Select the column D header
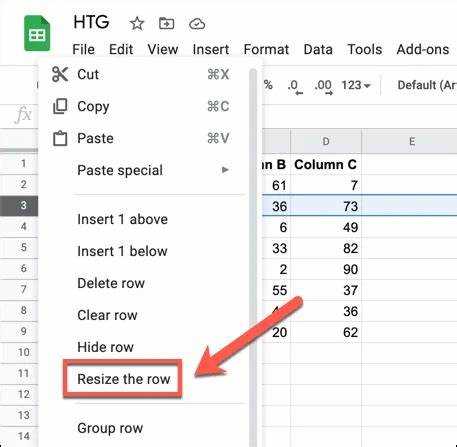Screen dimensions: 457x447 click(326, 141)
